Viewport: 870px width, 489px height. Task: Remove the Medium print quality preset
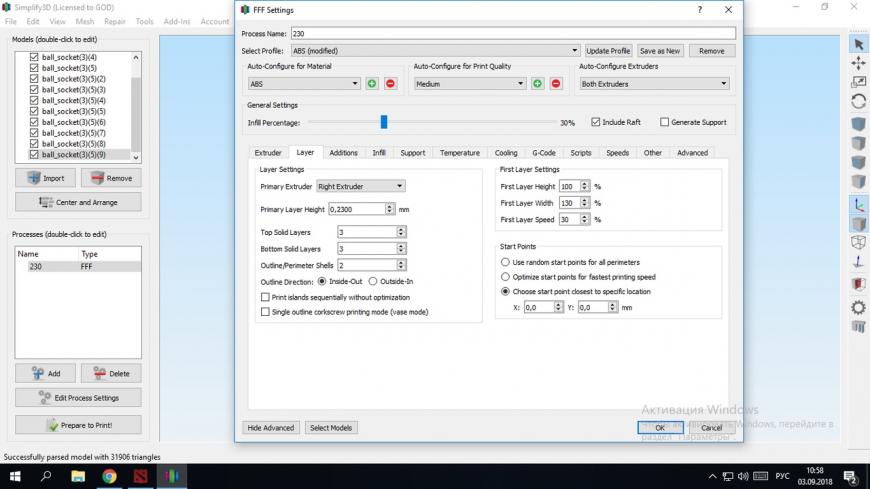(555, 84)
